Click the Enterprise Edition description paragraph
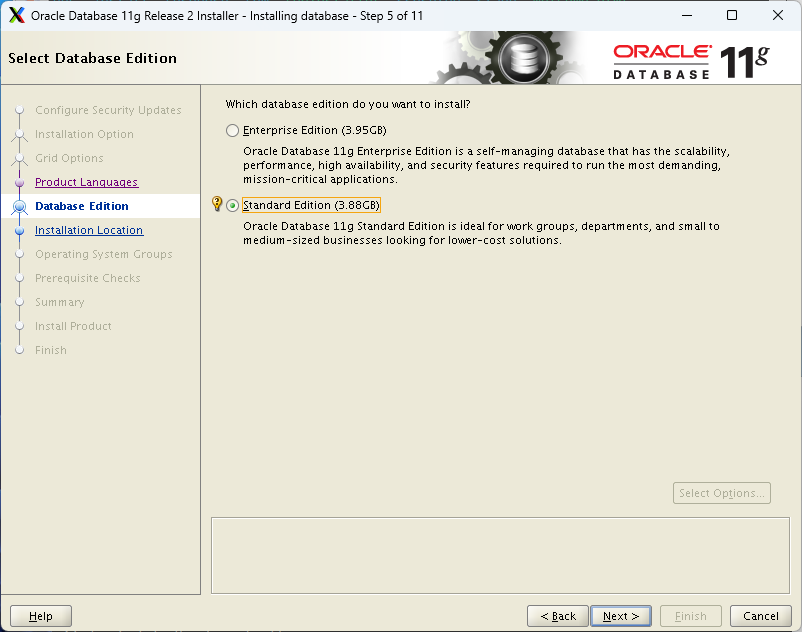Screen dimensions: 802x632 [x=486, y=165]
